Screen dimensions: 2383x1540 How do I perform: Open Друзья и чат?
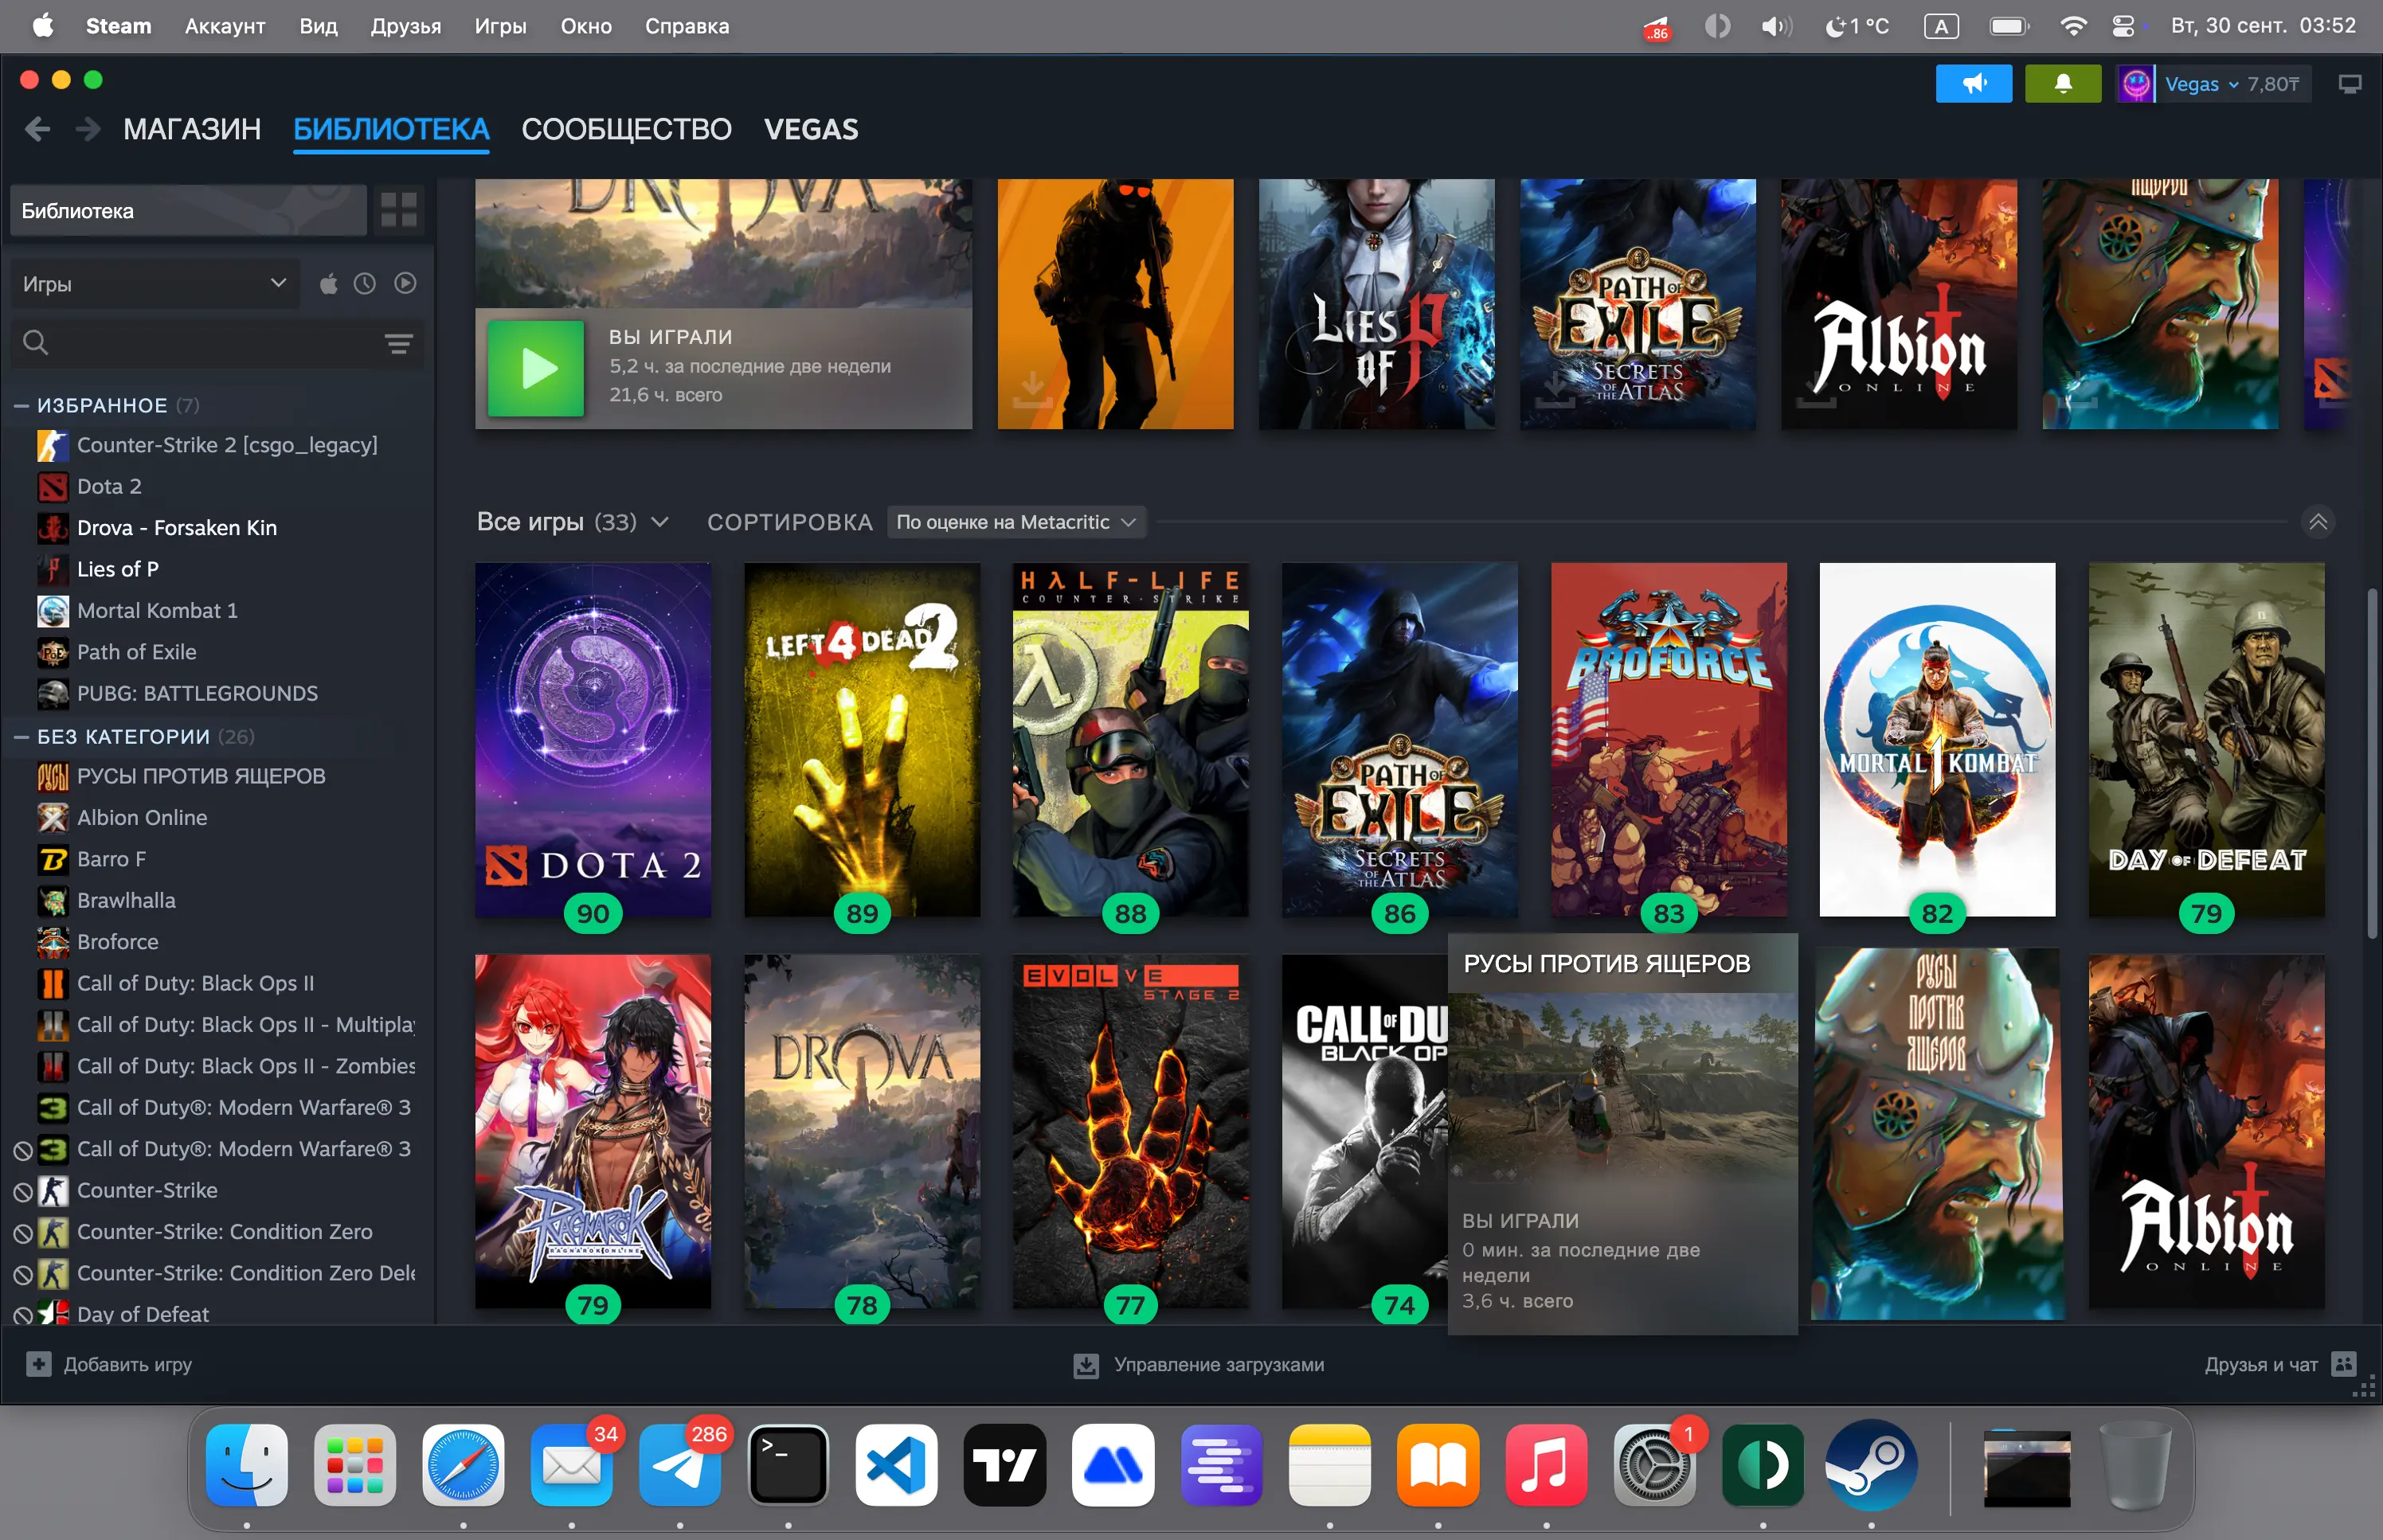[x=2261, y=1365]
